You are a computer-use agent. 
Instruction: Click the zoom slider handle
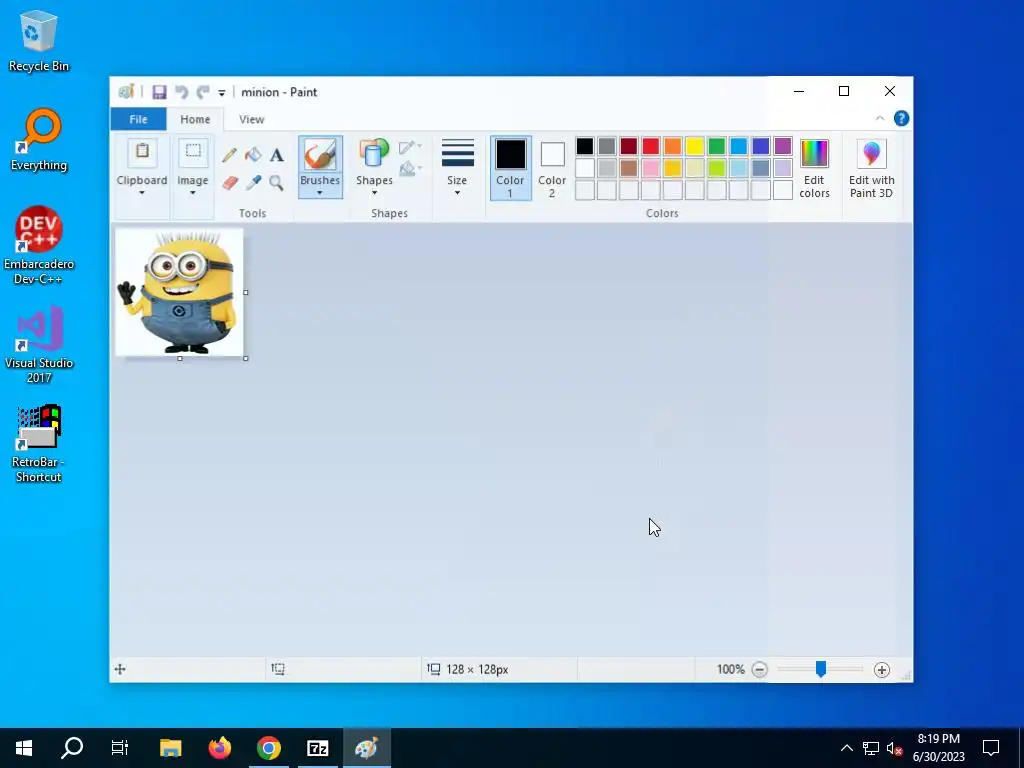coord(821,669)
